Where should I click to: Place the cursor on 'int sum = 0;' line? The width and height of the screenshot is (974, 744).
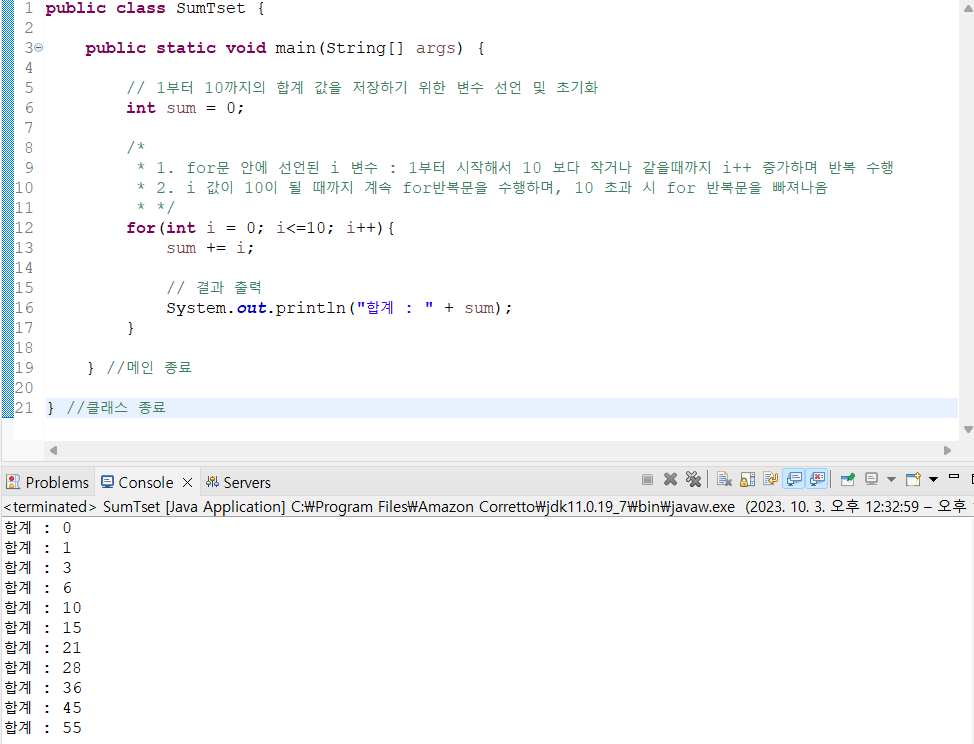[185, 108]
